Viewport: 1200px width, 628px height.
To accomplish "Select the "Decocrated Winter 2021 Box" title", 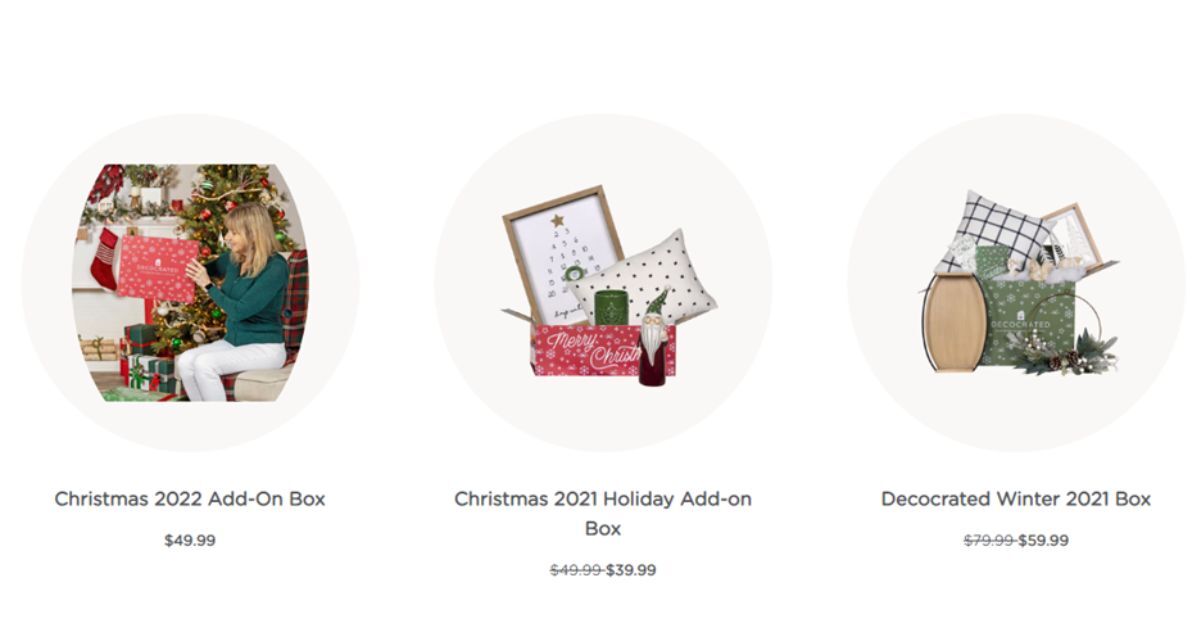I will (1016, 498).
